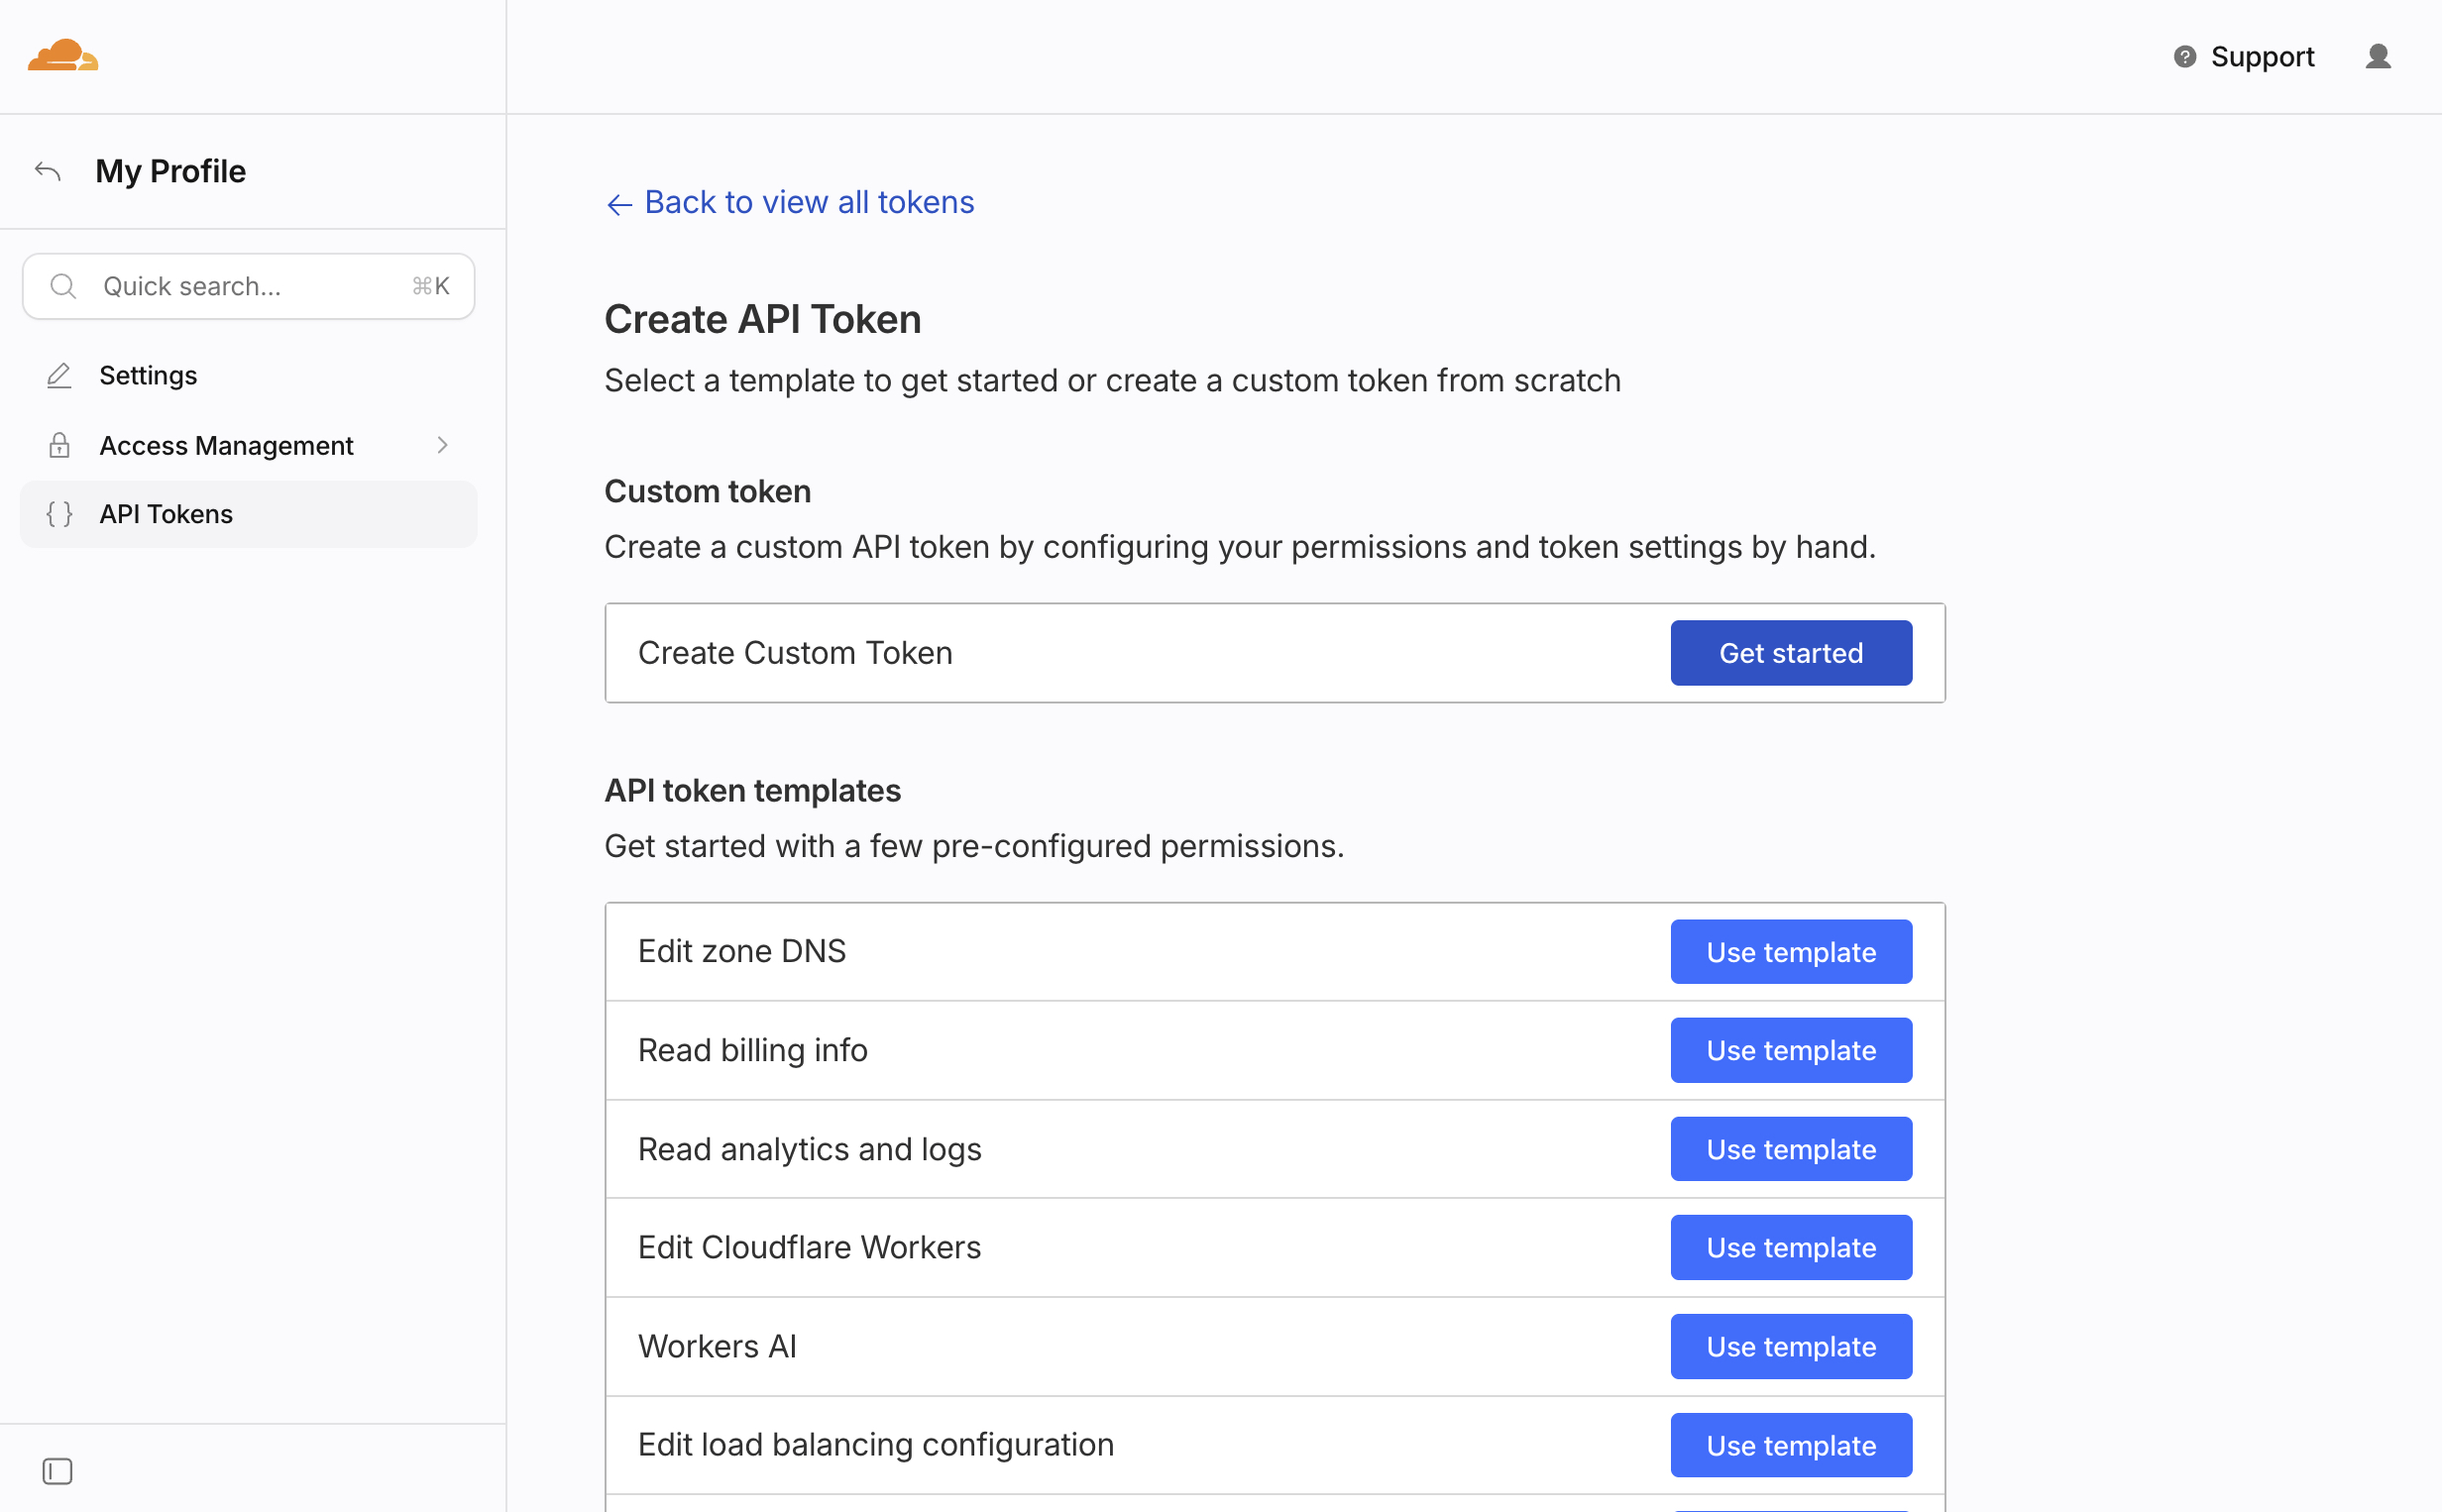2442x1512 pixels.
Task: Click the Quick search magnifier icon
Action: [63, 286]
